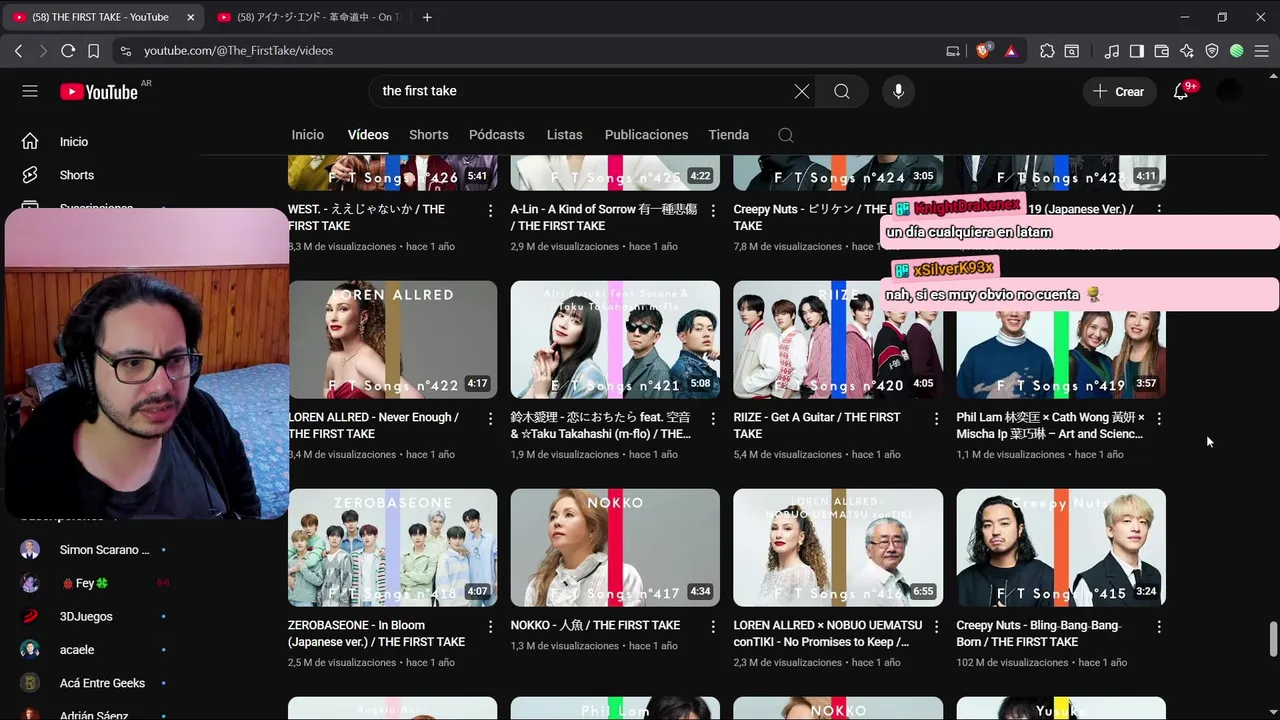Open a new browser tab
The width and height of the screenshot is (1280, 720).
point(427,17)
